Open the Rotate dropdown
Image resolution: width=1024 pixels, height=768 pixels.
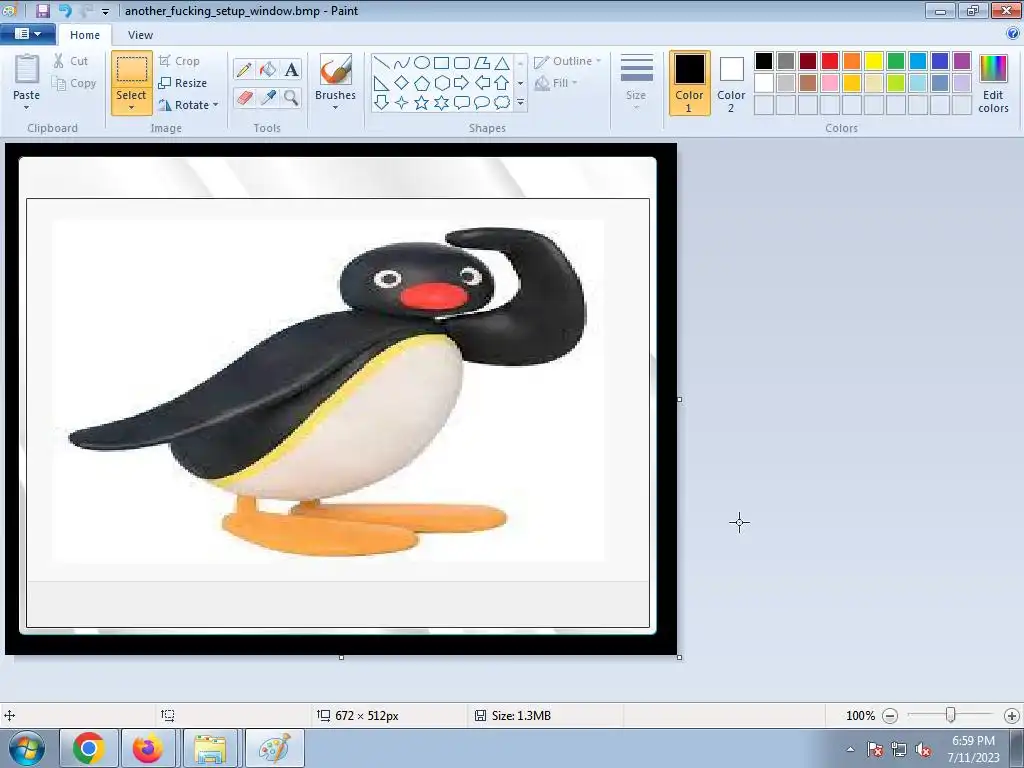188,105
